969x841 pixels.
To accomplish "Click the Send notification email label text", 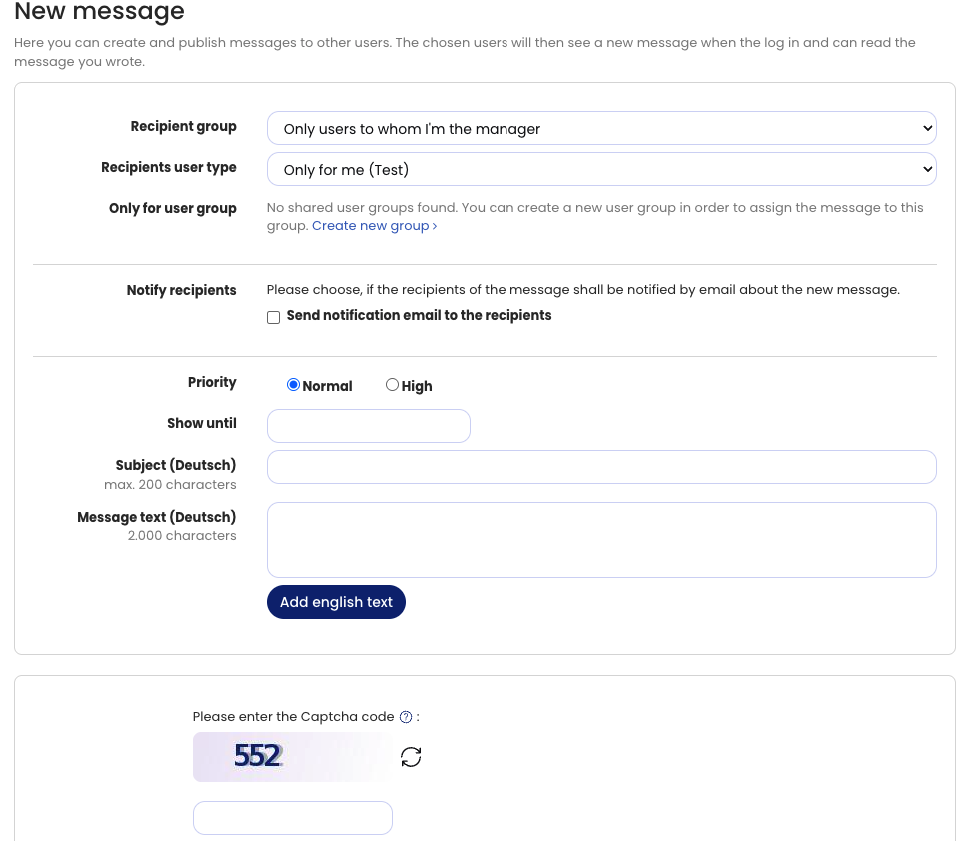I will pyautogui.click(x=419, y=315).
